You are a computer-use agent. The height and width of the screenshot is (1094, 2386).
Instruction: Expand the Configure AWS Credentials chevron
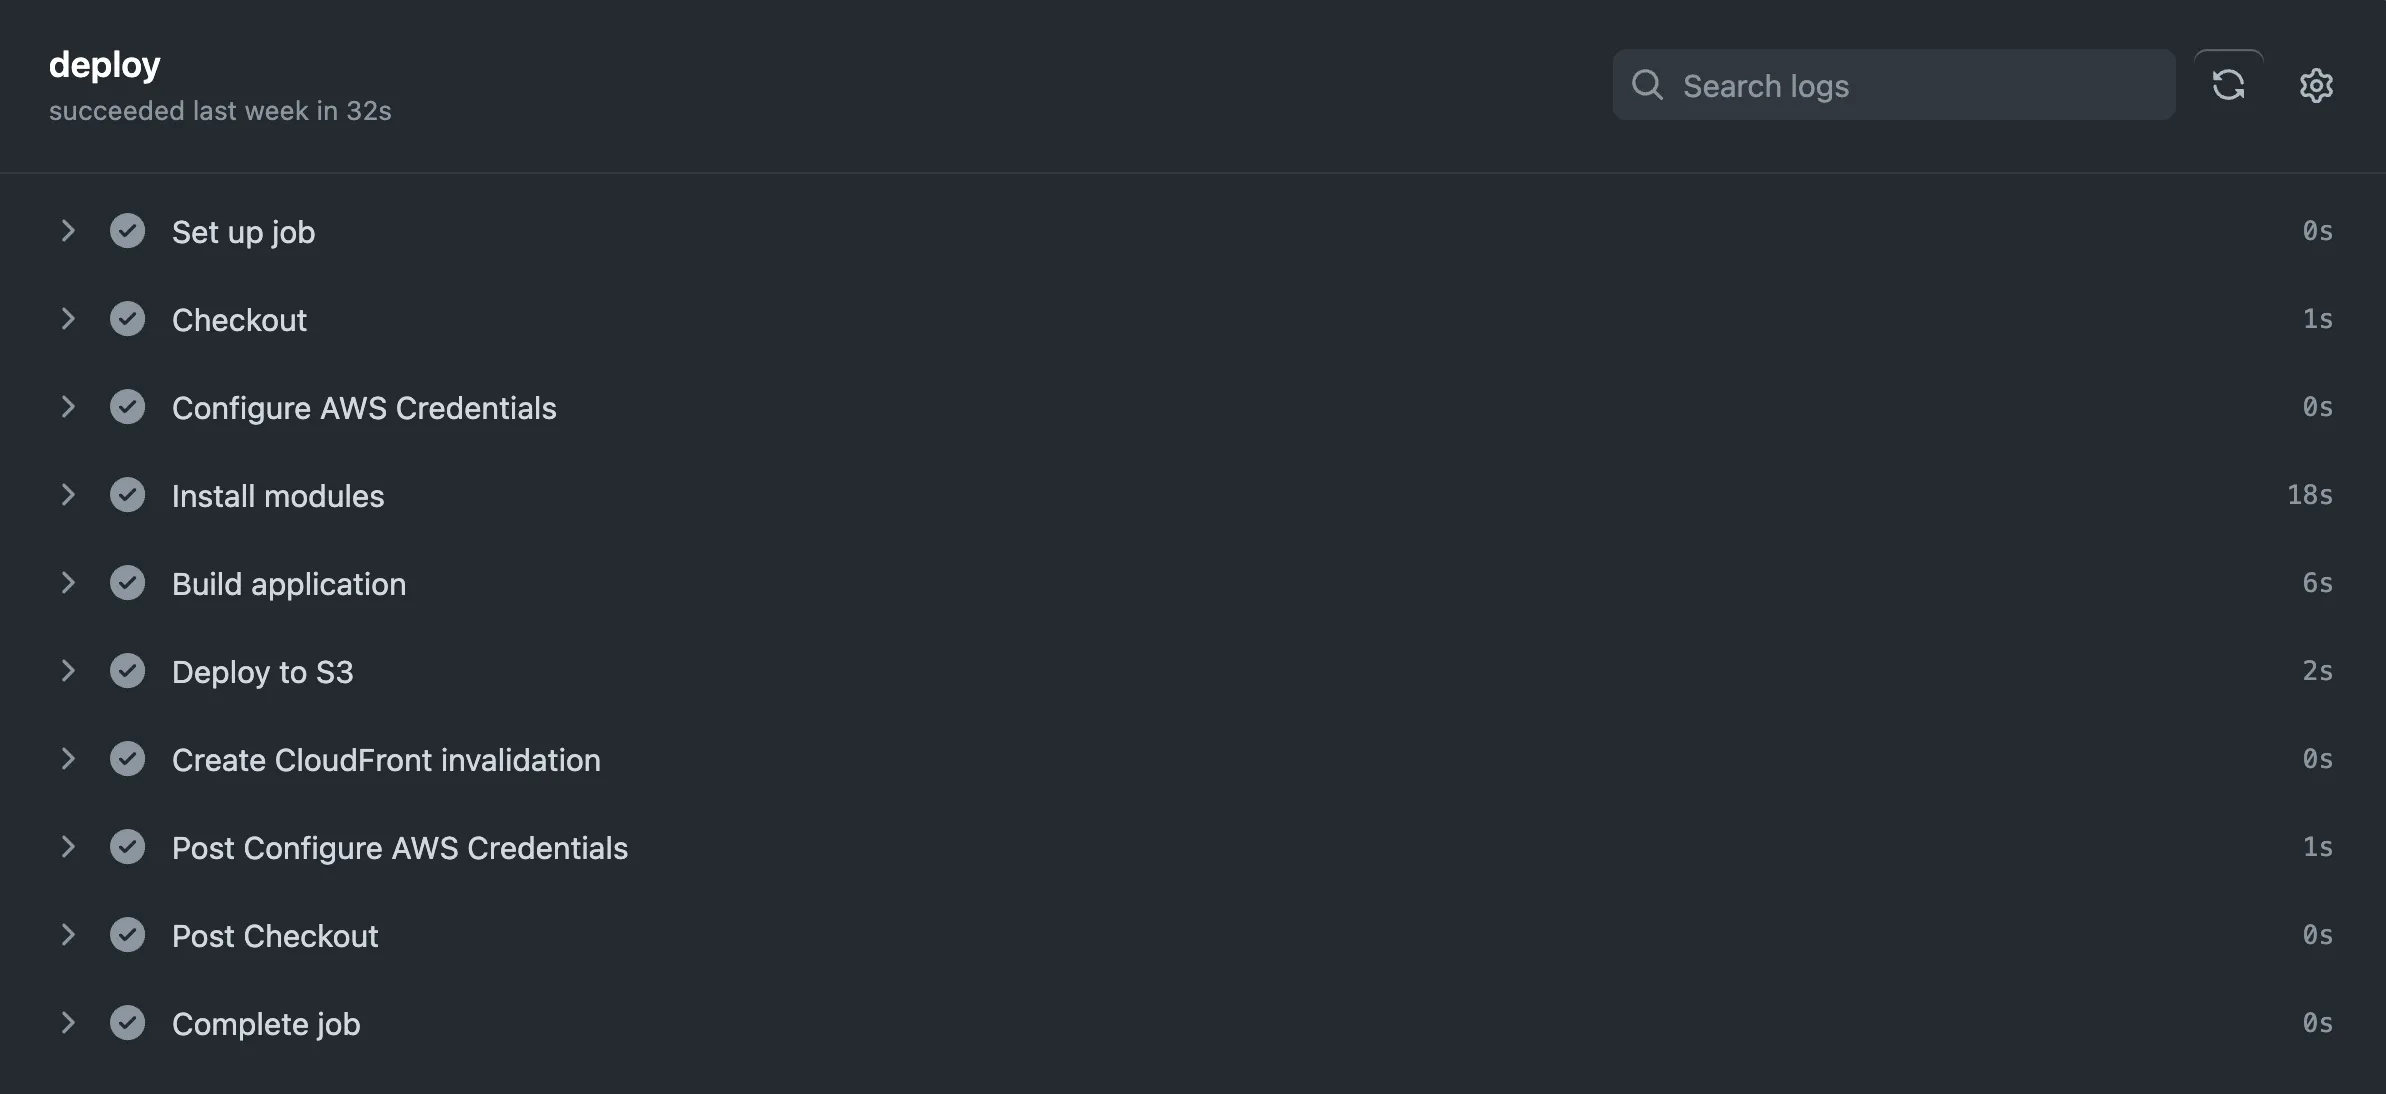(67, 407)
